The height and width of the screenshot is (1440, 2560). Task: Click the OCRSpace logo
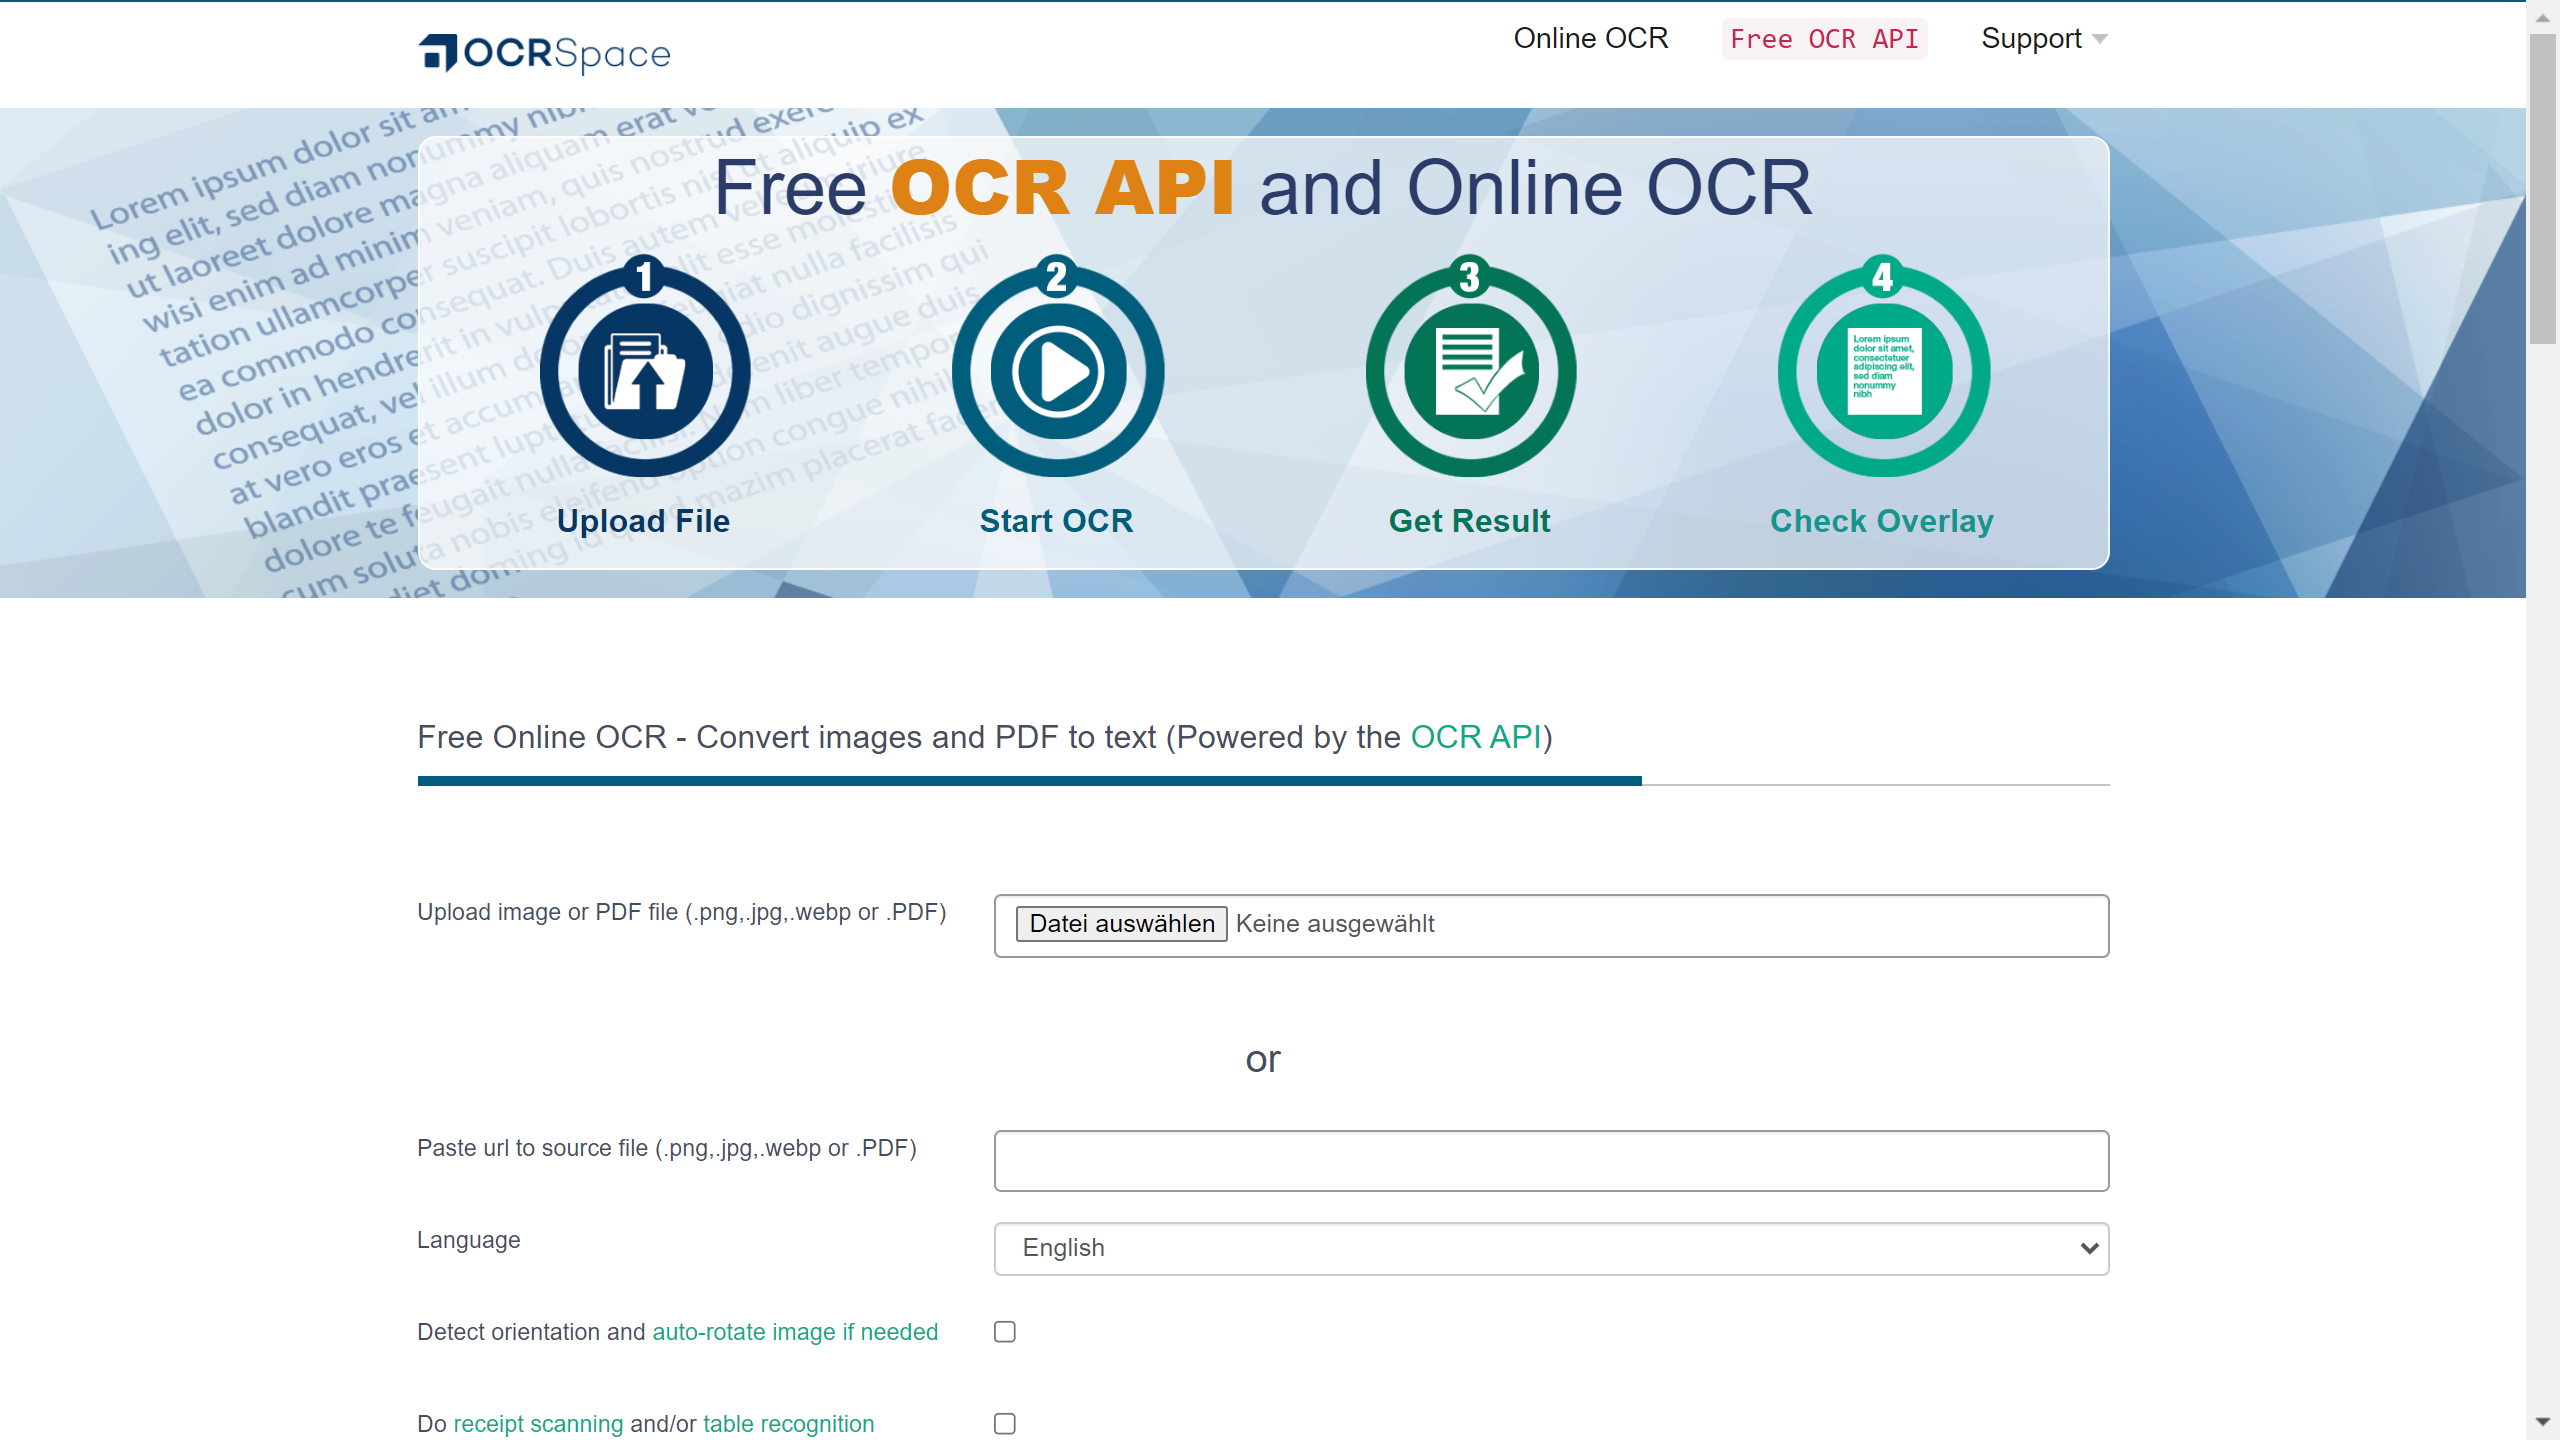pos(544,52)
